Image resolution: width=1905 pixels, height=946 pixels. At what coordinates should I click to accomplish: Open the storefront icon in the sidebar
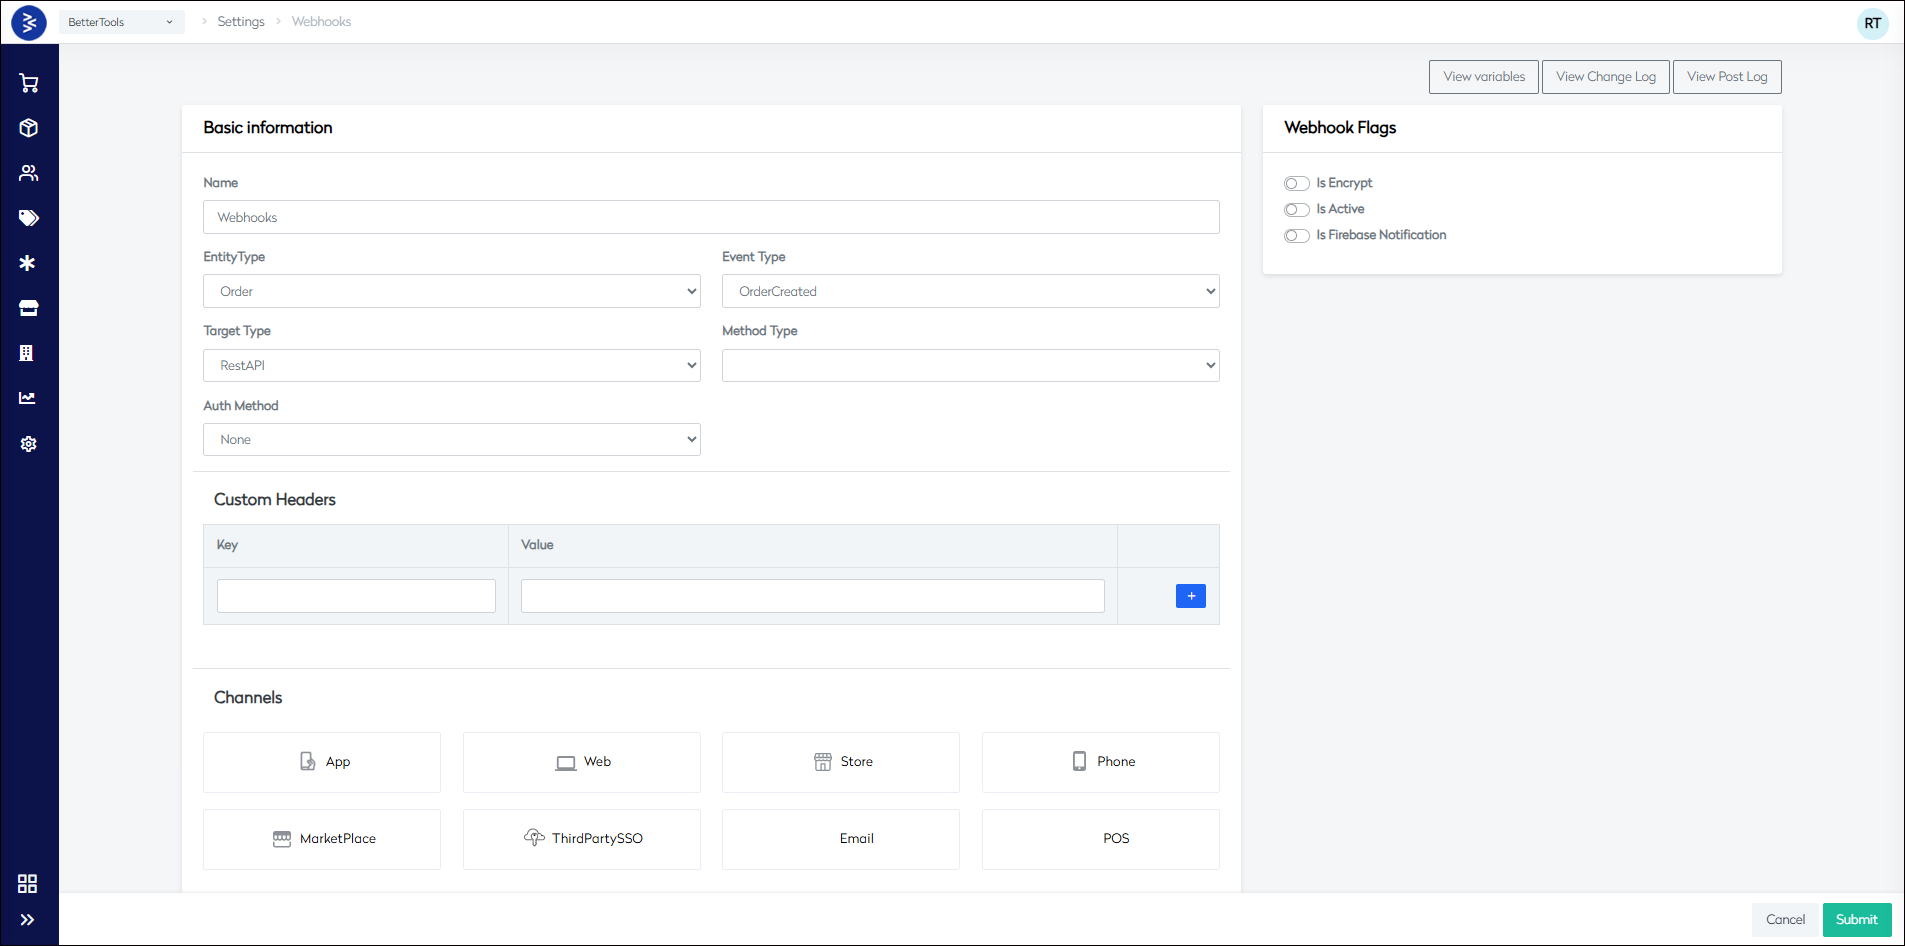pyautogui.click(x=27, y=308)
